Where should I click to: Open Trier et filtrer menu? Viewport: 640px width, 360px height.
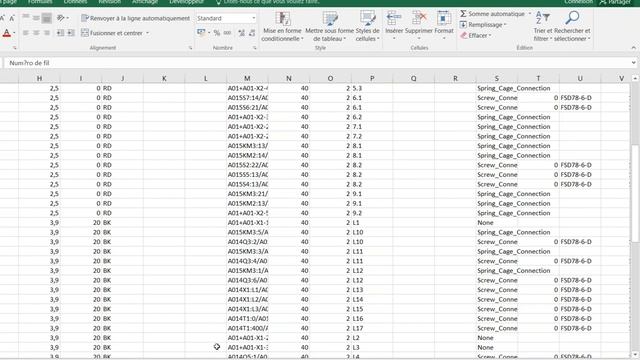[x=542, y=27]
